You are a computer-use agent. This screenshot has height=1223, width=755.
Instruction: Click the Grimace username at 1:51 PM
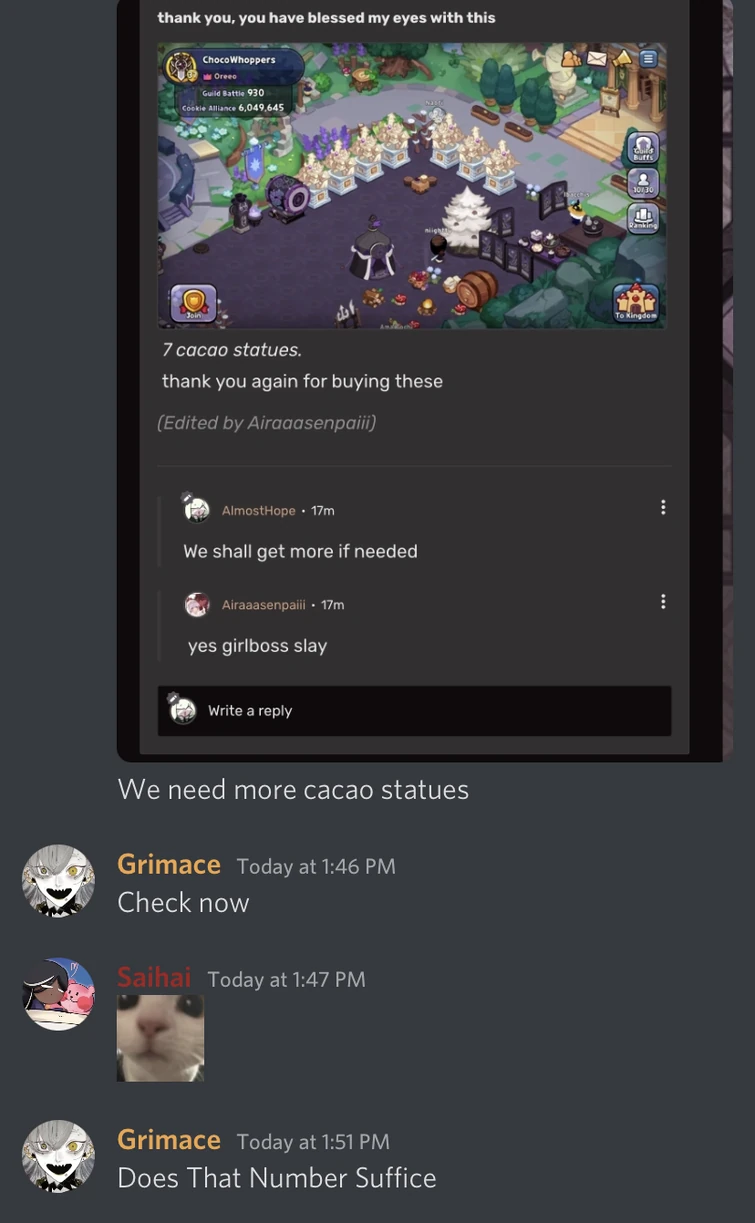169,1140
